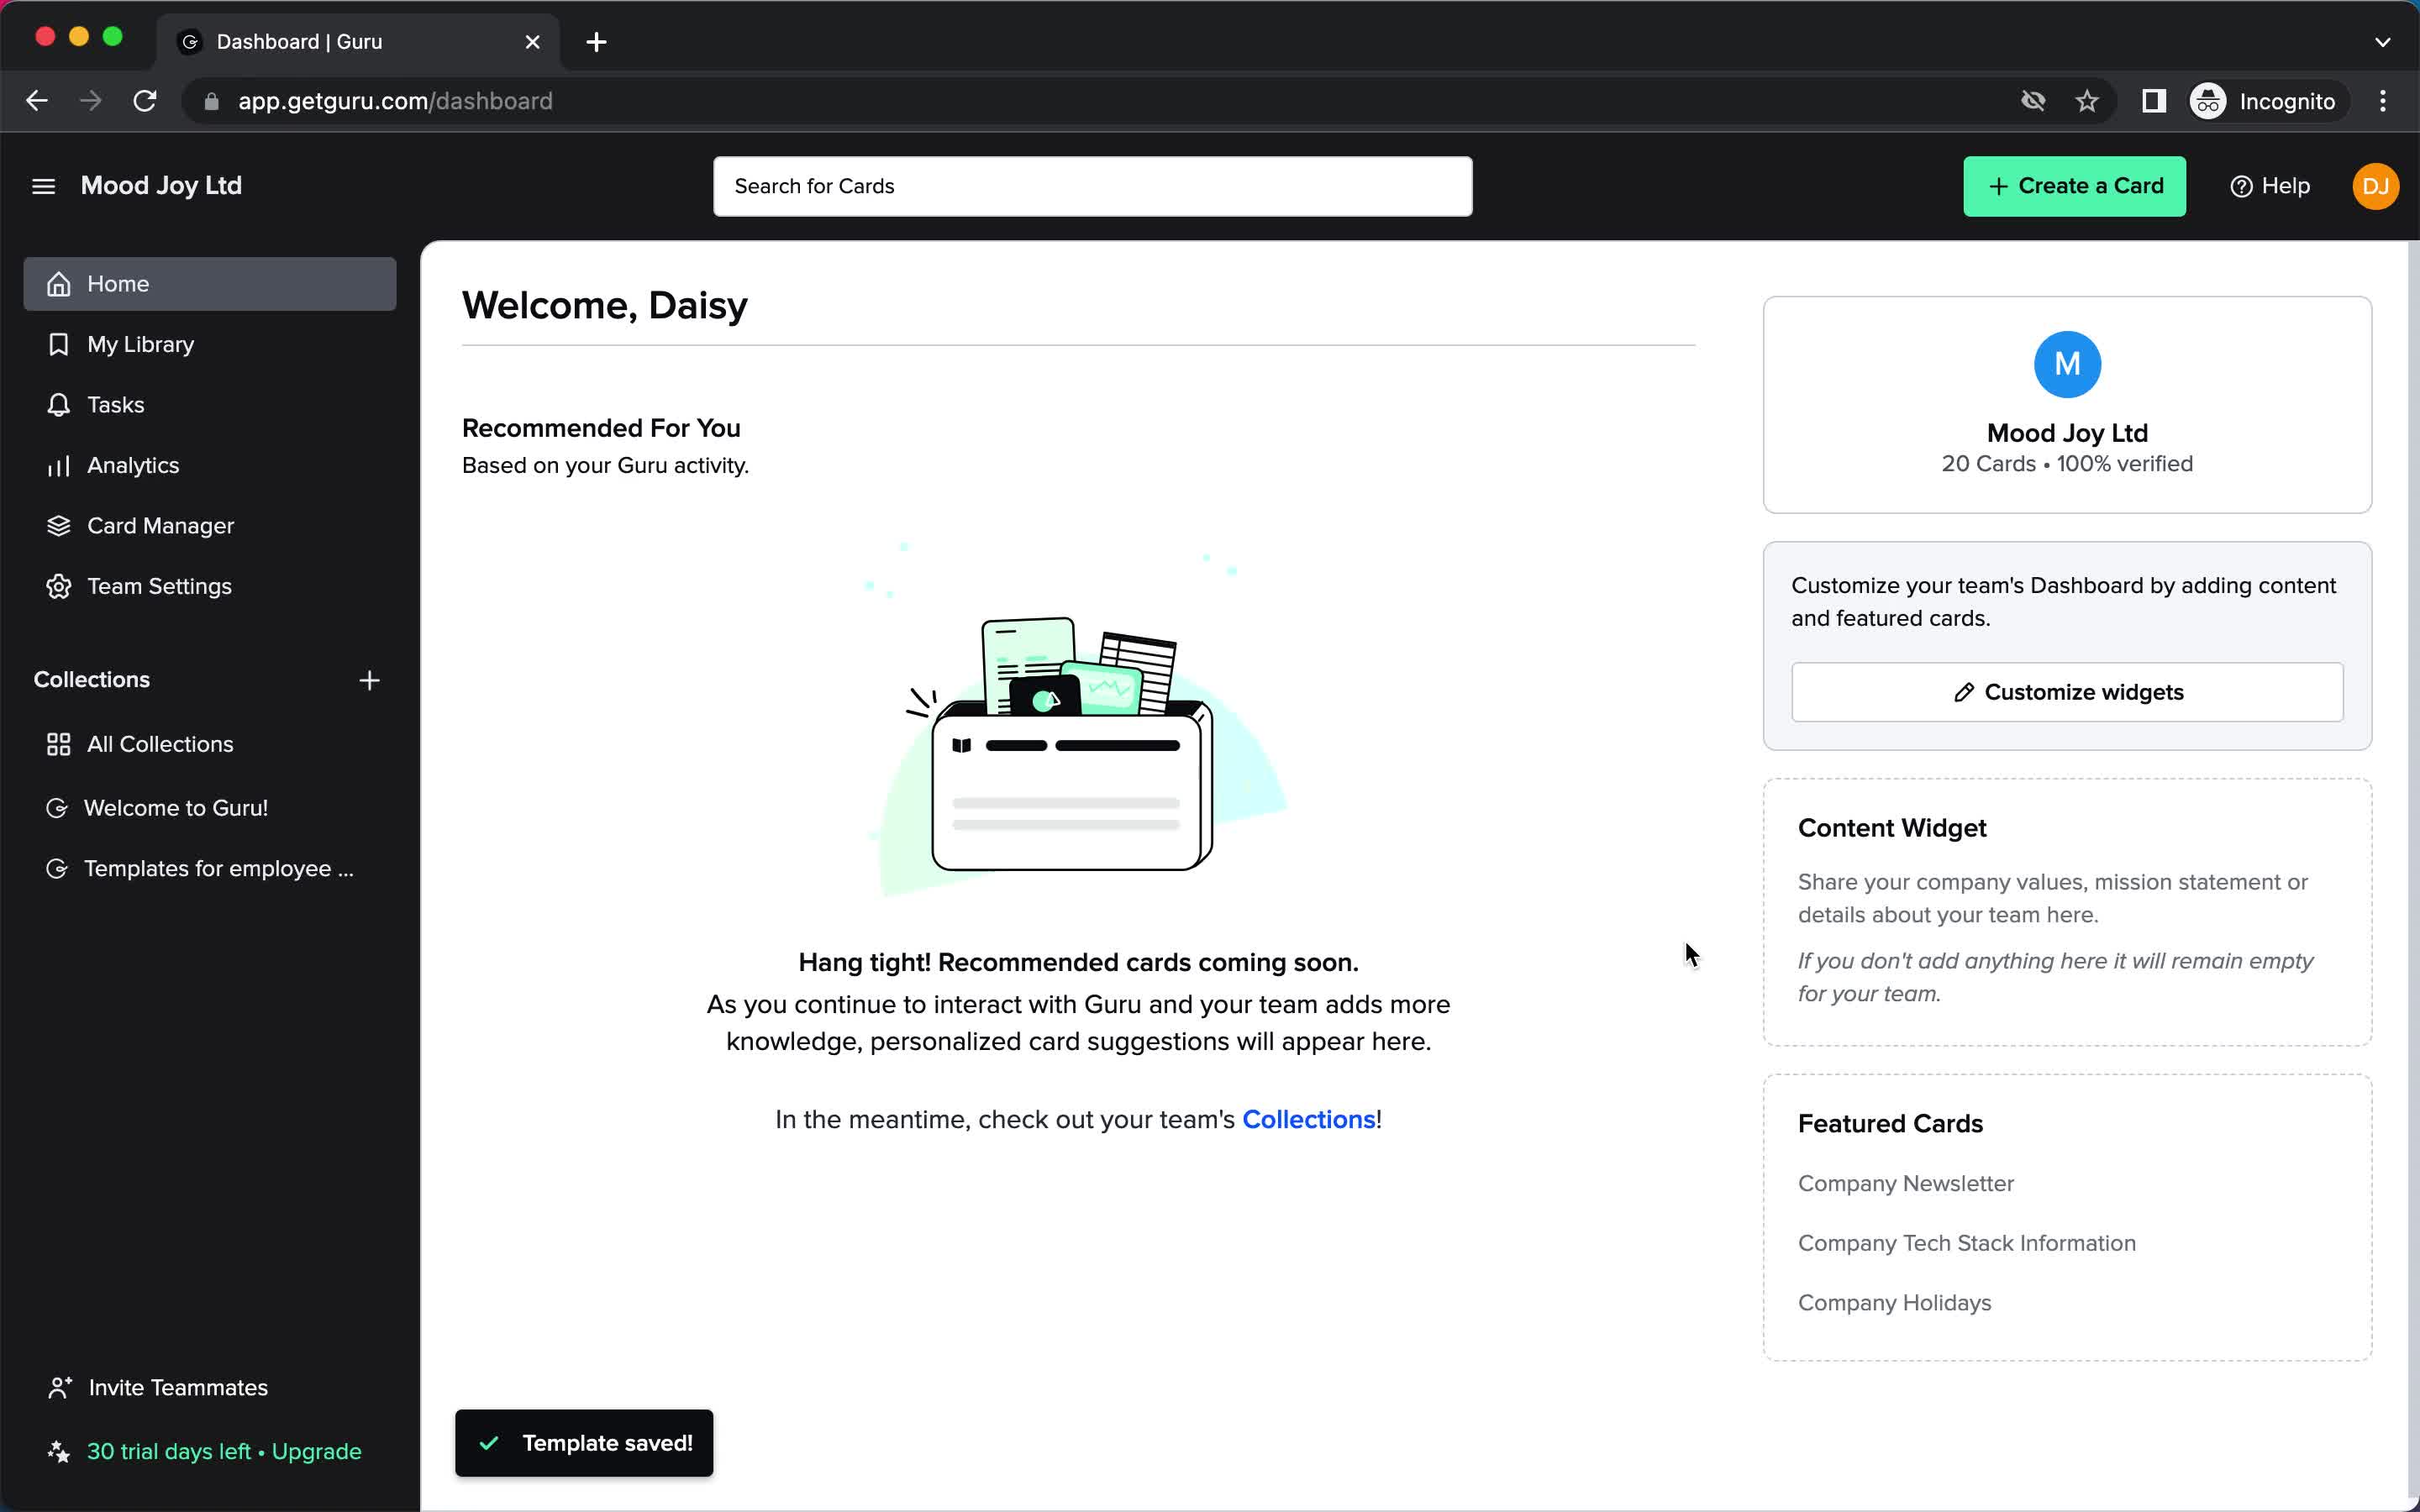Click Customize widgets button
This screenshot has width=2420, height=1512.
pyautogui.click(x=2066, y=691)
